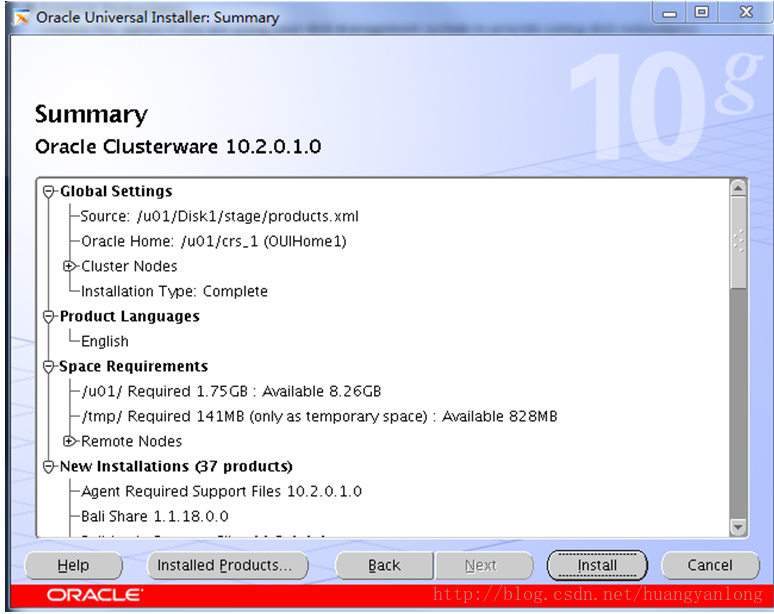Click the Install button

[x=597, y=565]
